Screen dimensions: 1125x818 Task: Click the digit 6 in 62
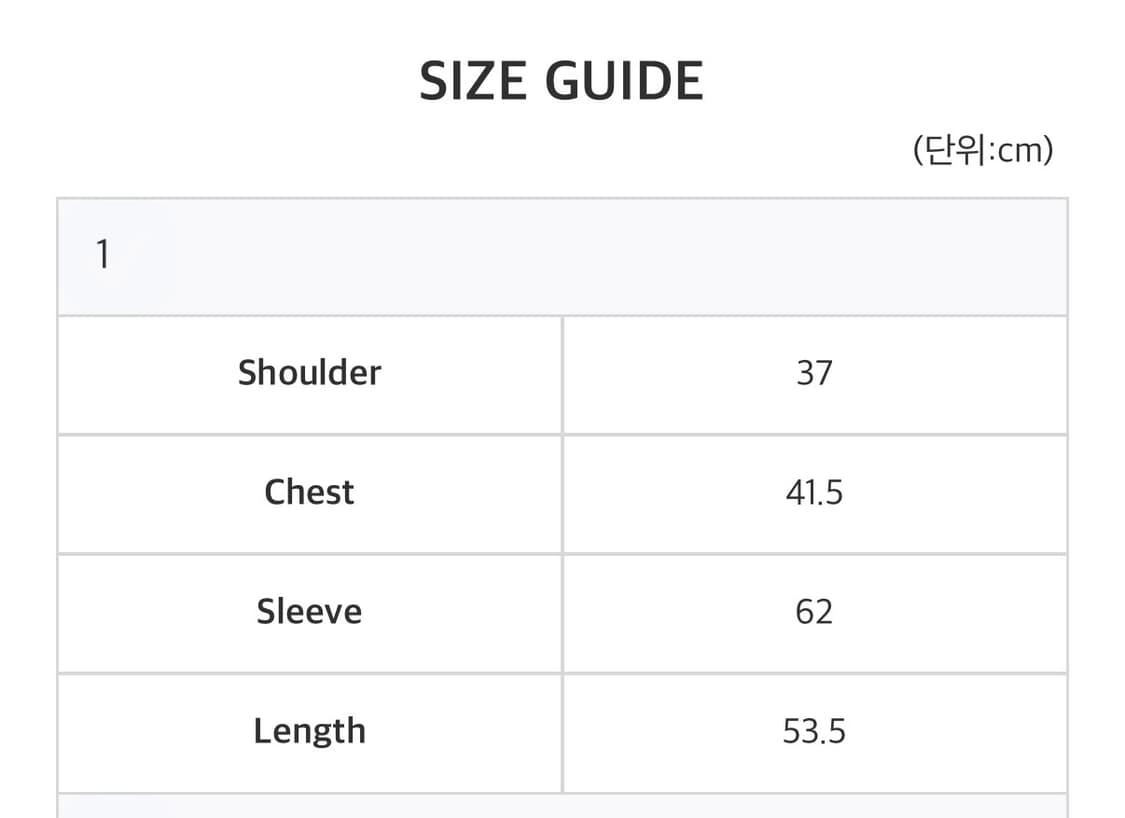[805, 611]
